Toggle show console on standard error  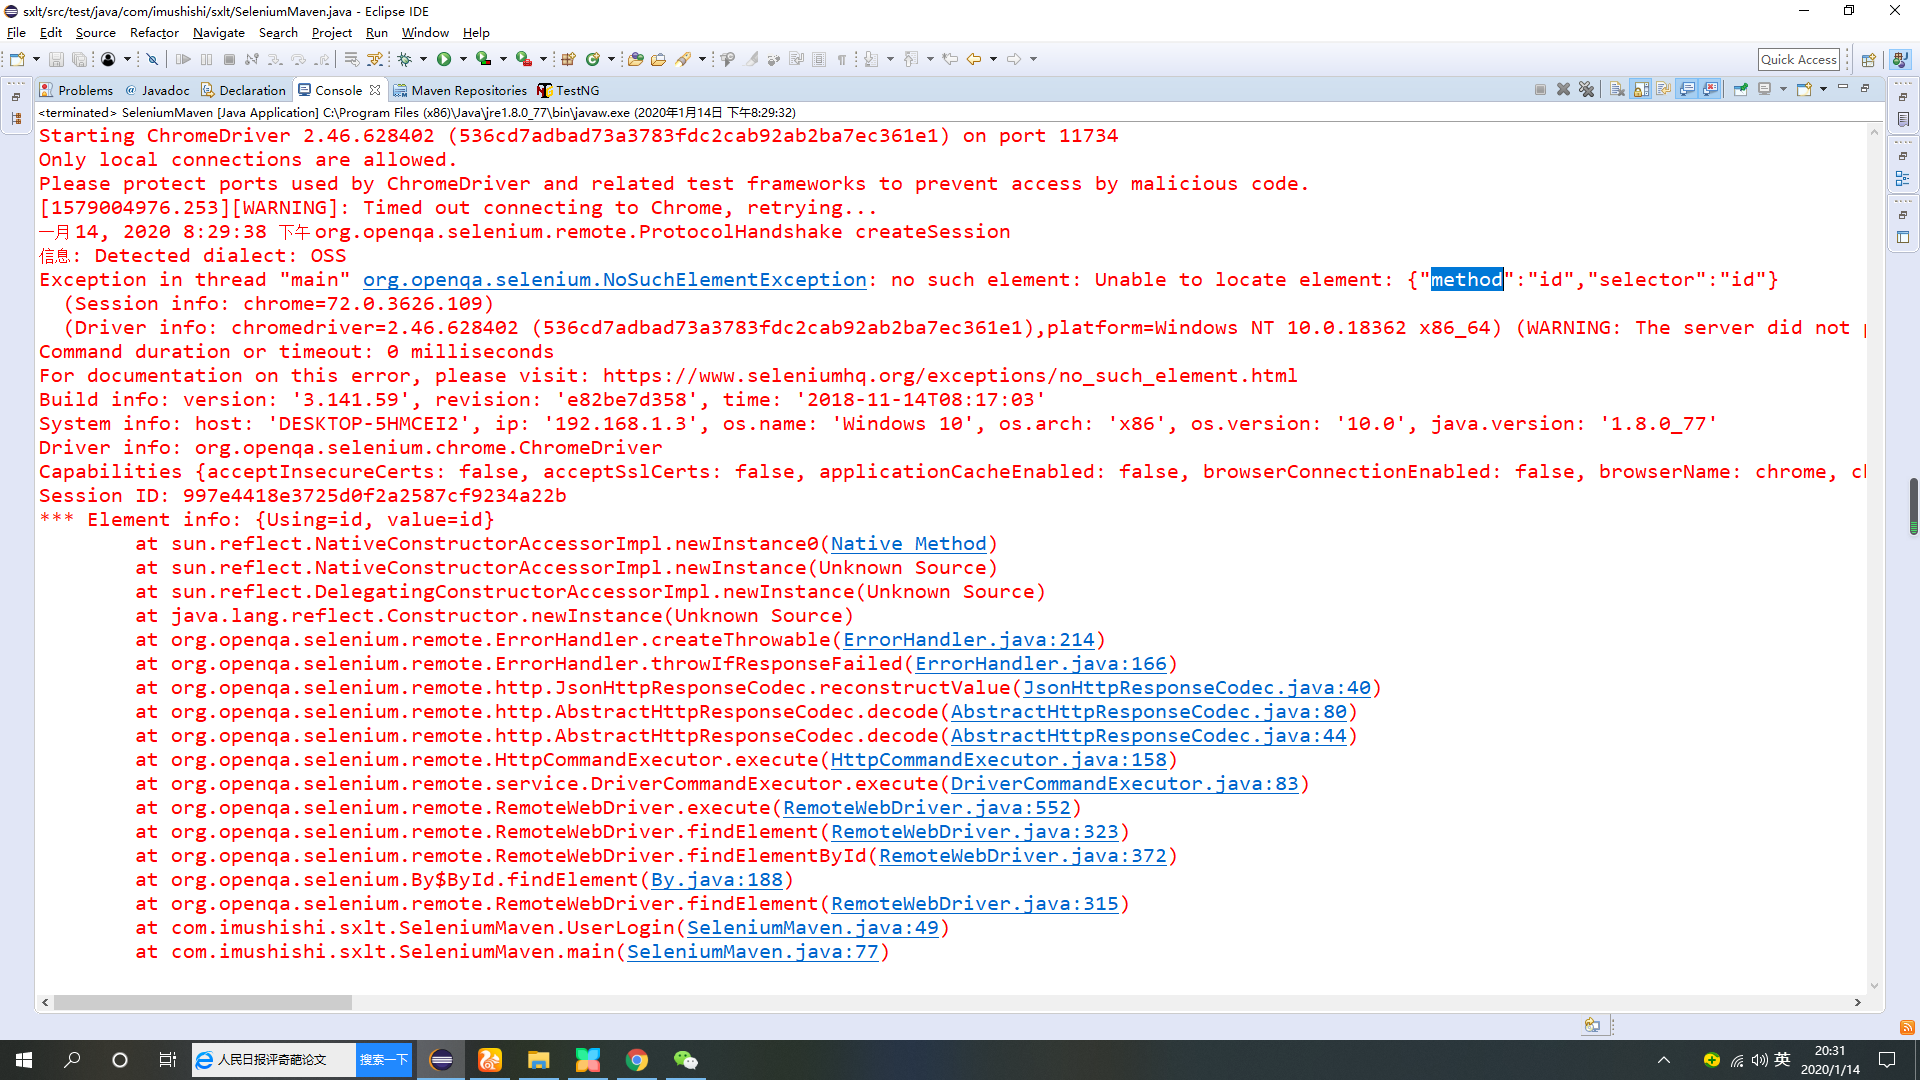(1711, 90)
